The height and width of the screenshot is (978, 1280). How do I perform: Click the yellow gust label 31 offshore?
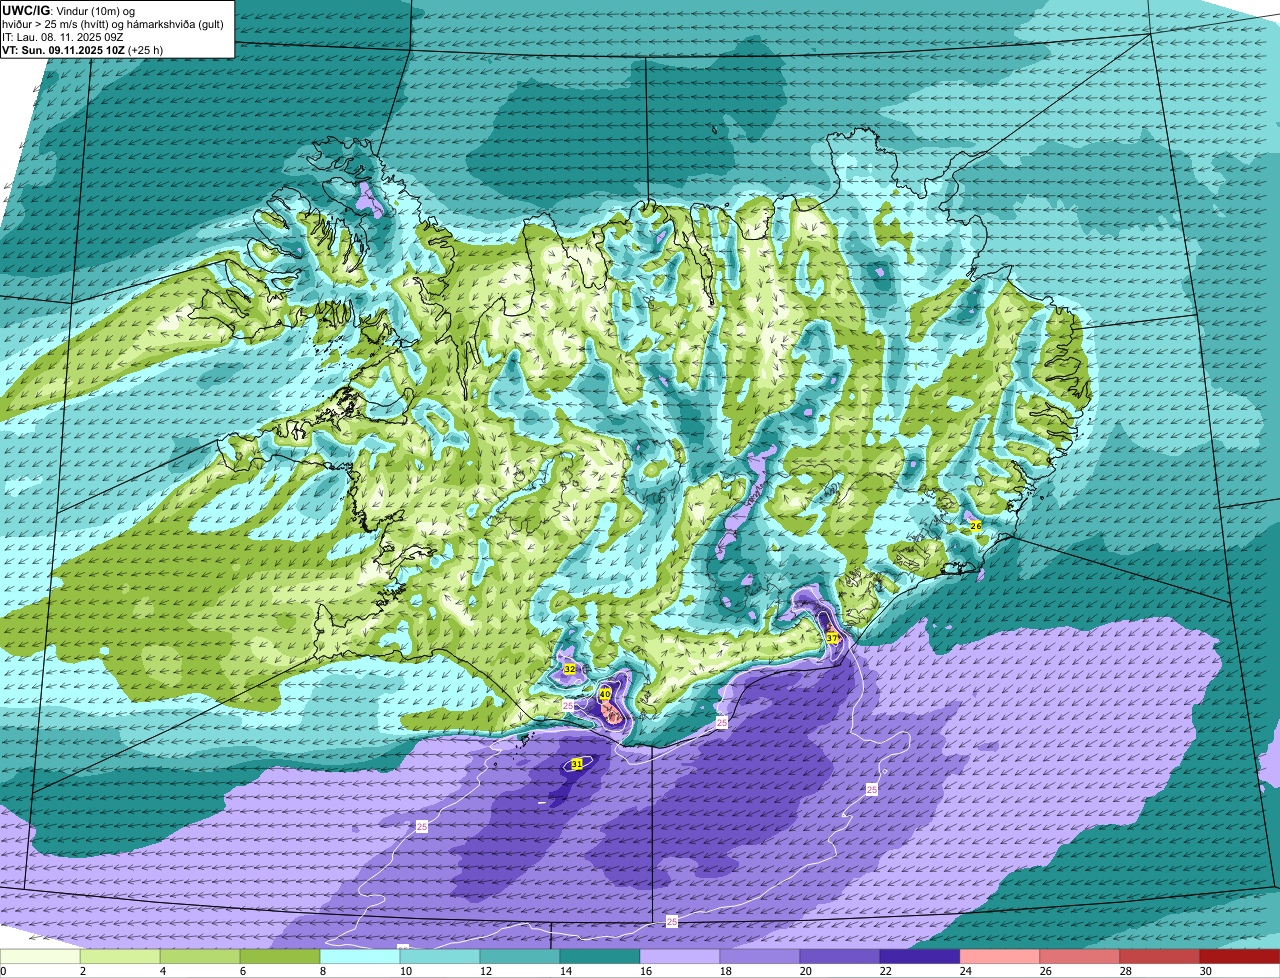click(x=577, y=764)
